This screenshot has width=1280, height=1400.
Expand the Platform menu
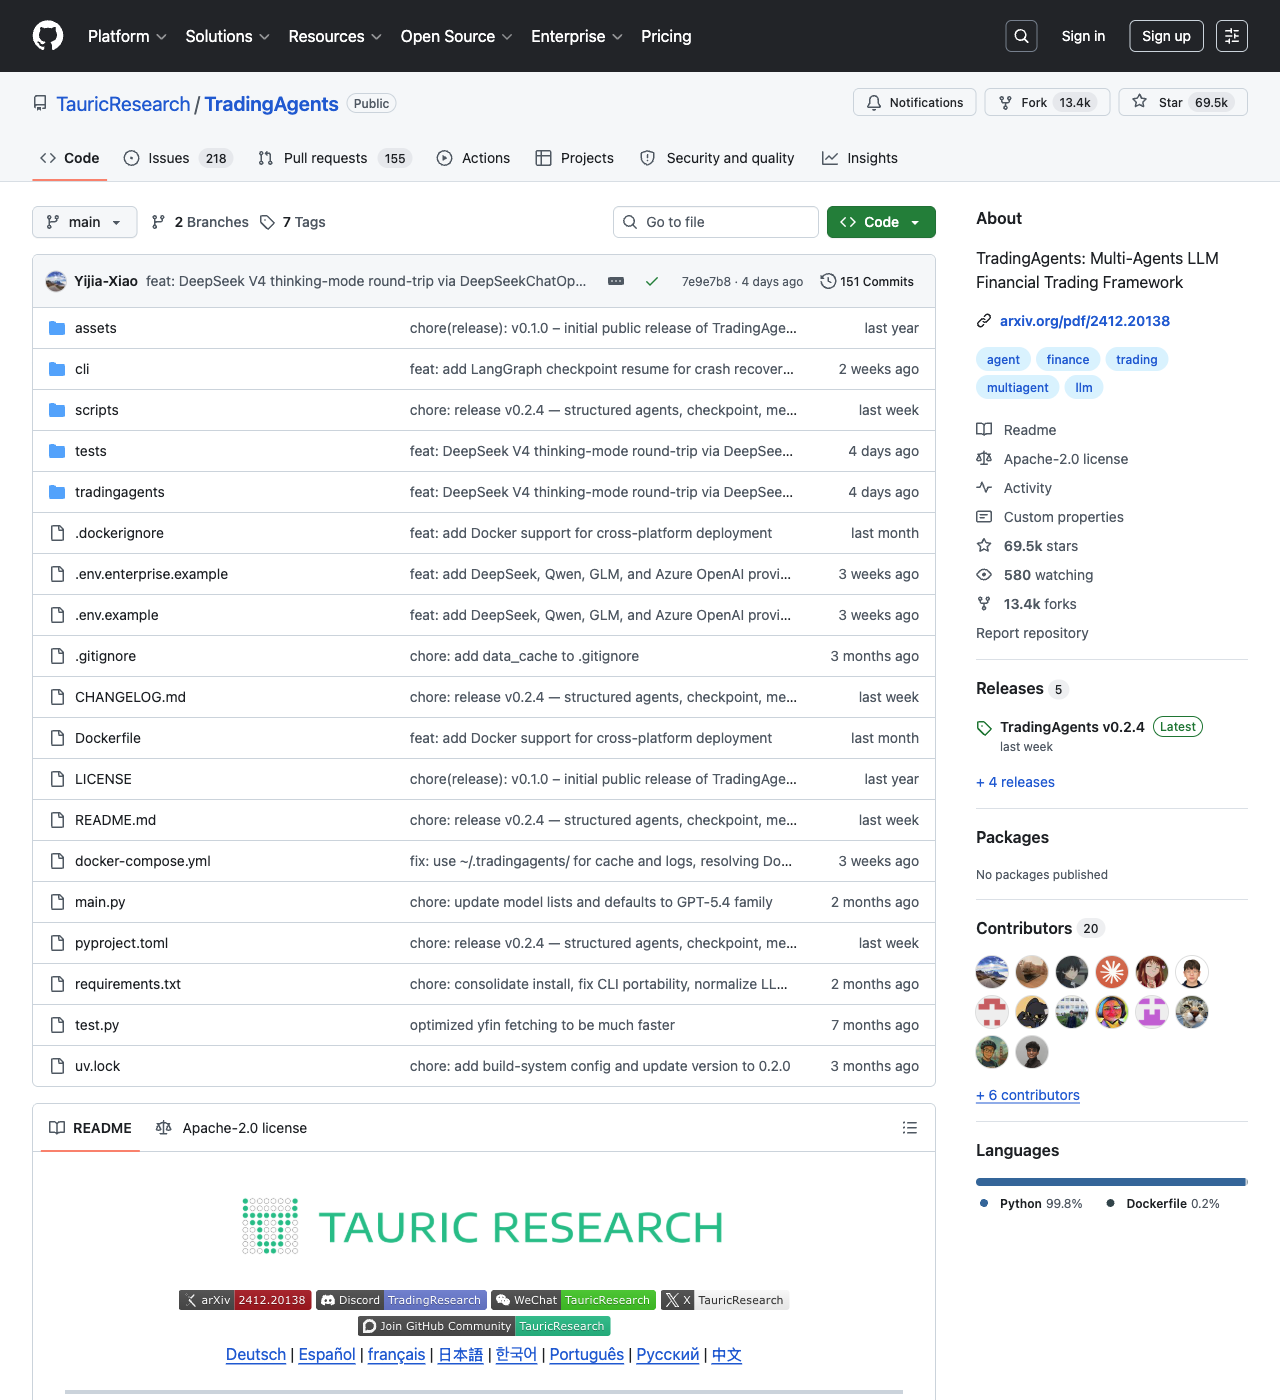coord(127,36)
